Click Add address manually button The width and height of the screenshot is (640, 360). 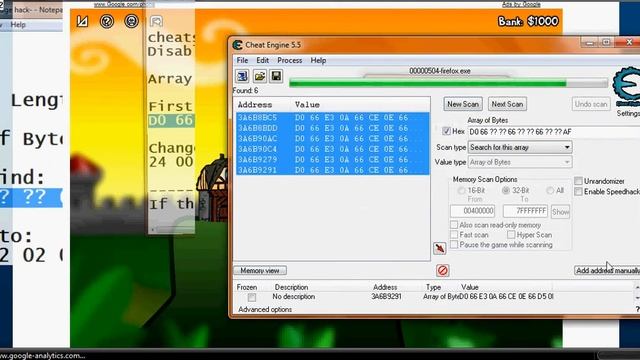(x=607, y=271)
